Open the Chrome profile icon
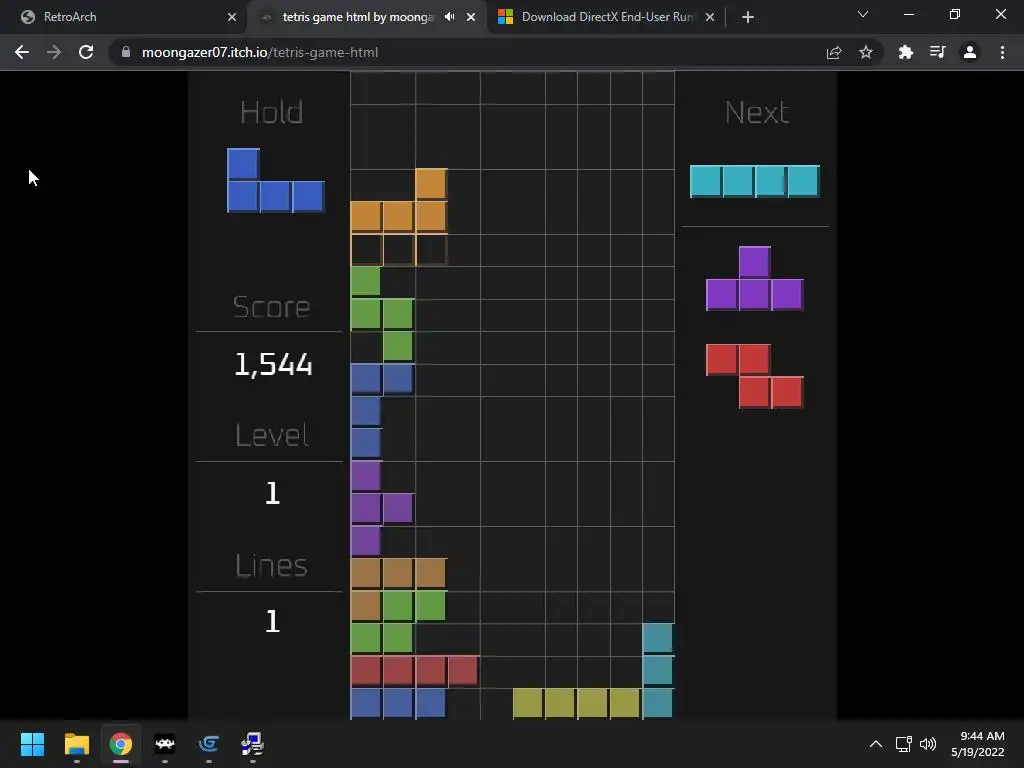 (x=970, y=52)
